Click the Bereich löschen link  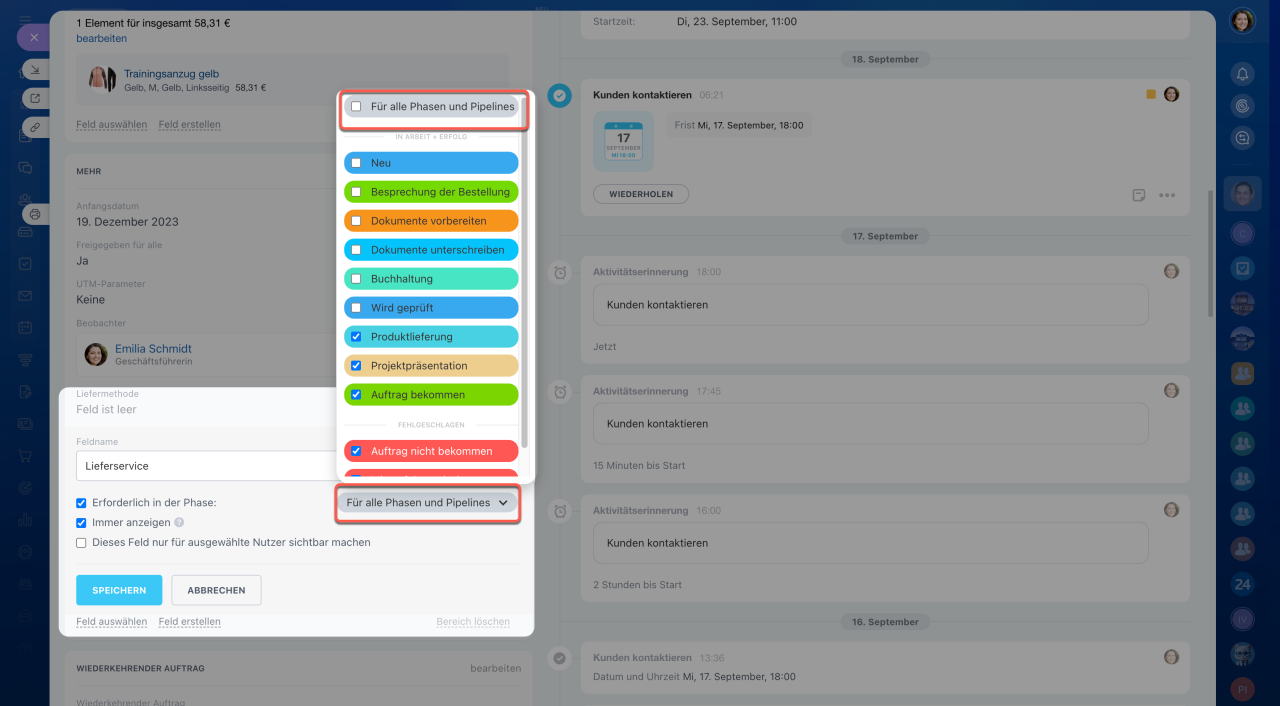coord(473,622)
